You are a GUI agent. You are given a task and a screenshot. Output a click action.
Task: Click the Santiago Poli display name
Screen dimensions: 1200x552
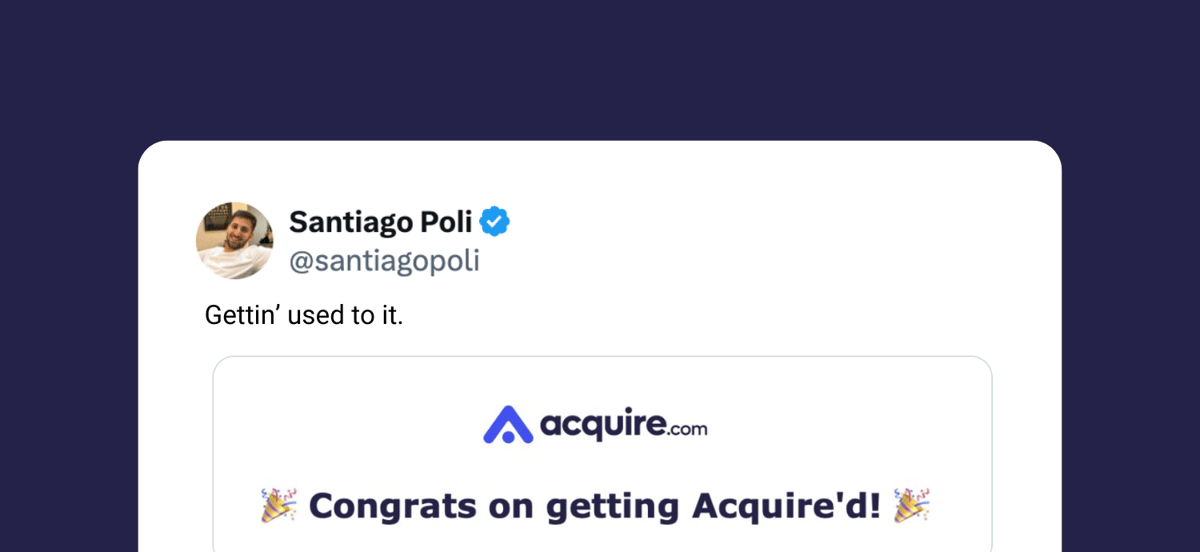click(380, 222)
